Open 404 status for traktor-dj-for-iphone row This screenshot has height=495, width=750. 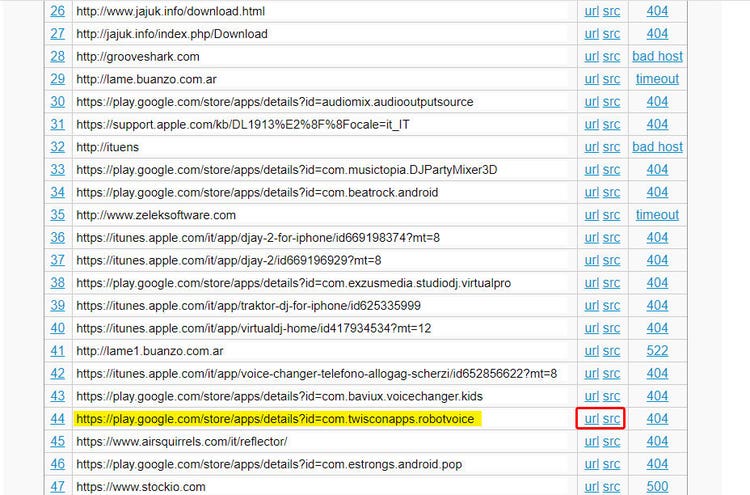coord(657,306)
